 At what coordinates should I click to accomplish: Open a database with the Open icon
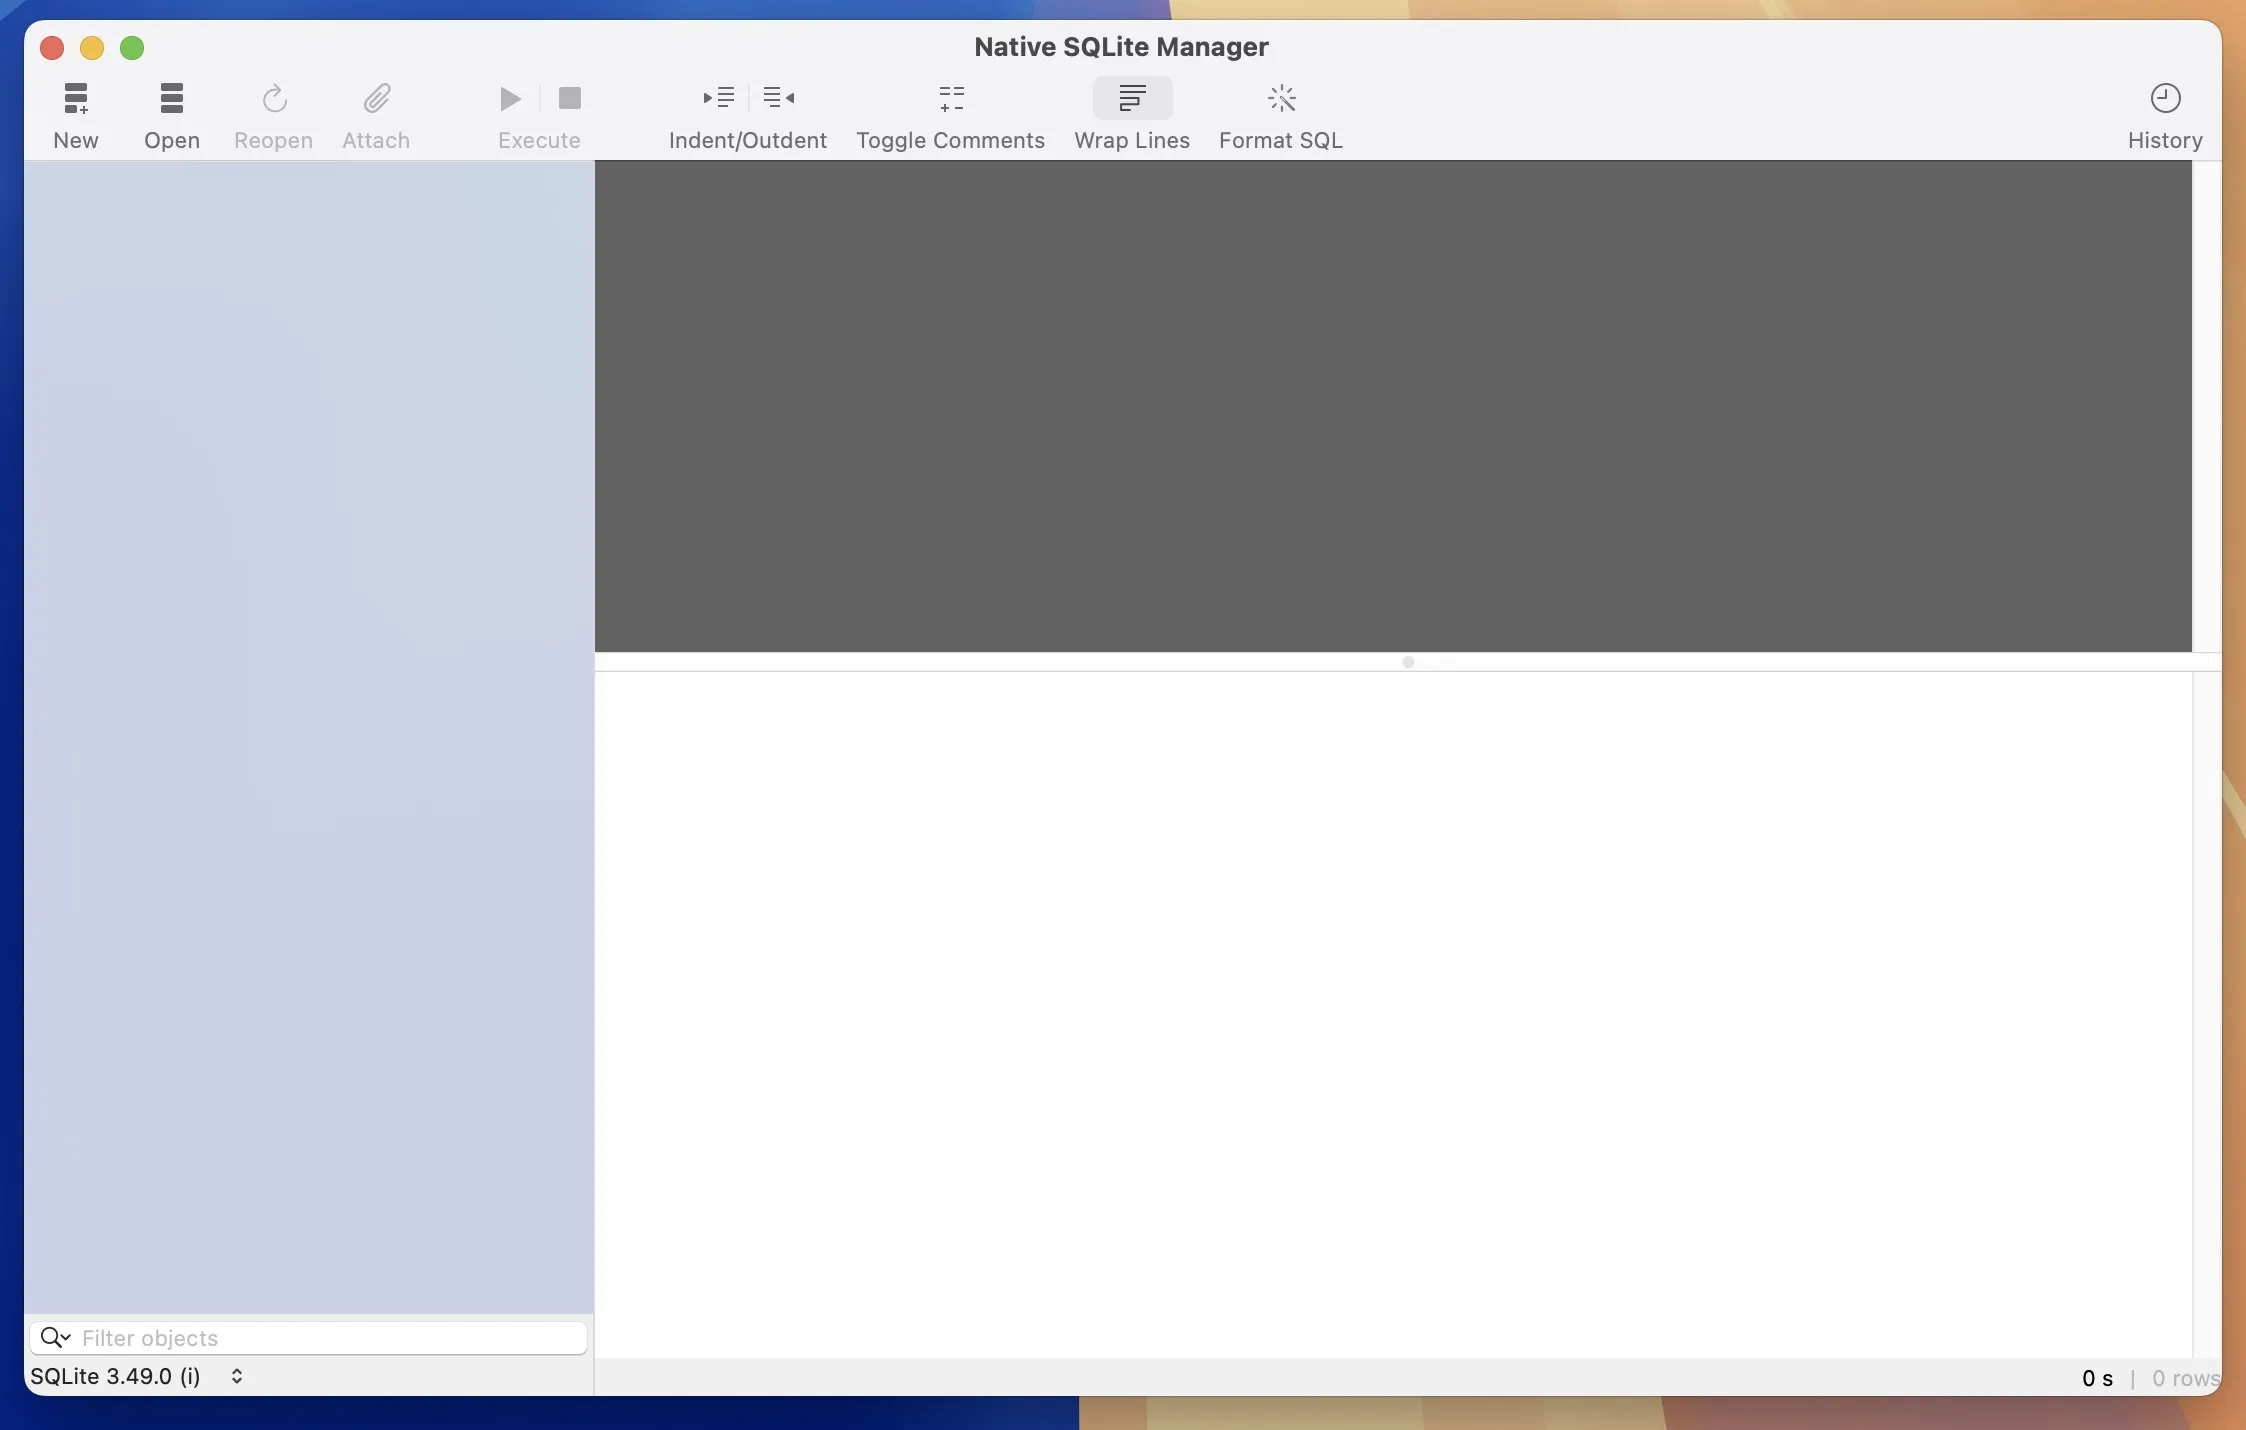tap(172, 99)
